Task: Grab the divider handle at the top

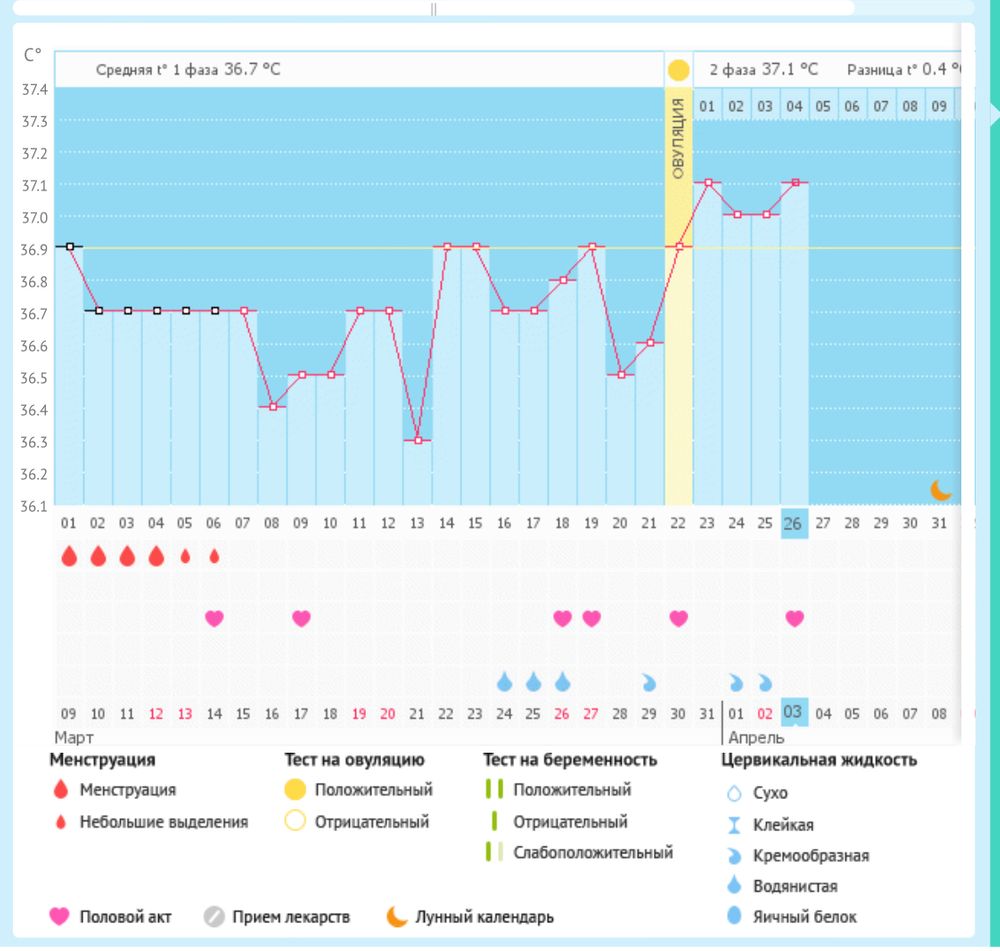Action: [x=434, y=8]
